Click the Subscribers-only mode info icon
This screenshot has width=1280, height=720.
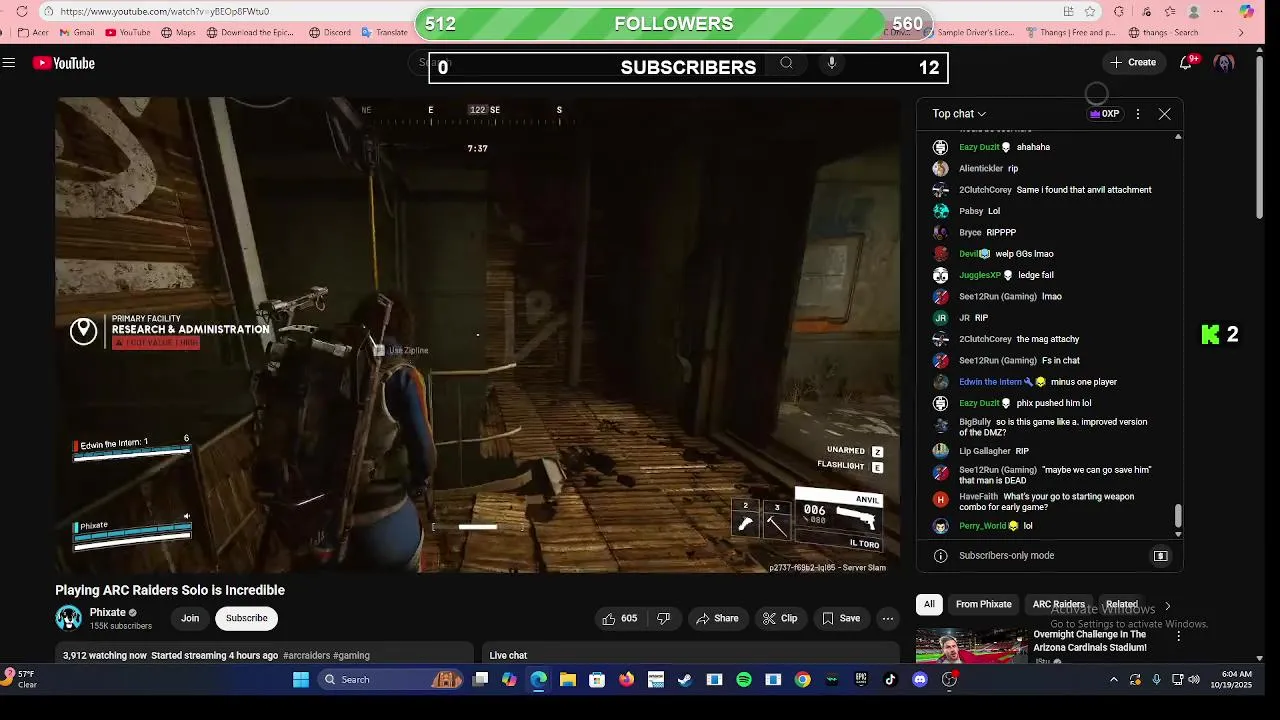click(x=940, y=556)
